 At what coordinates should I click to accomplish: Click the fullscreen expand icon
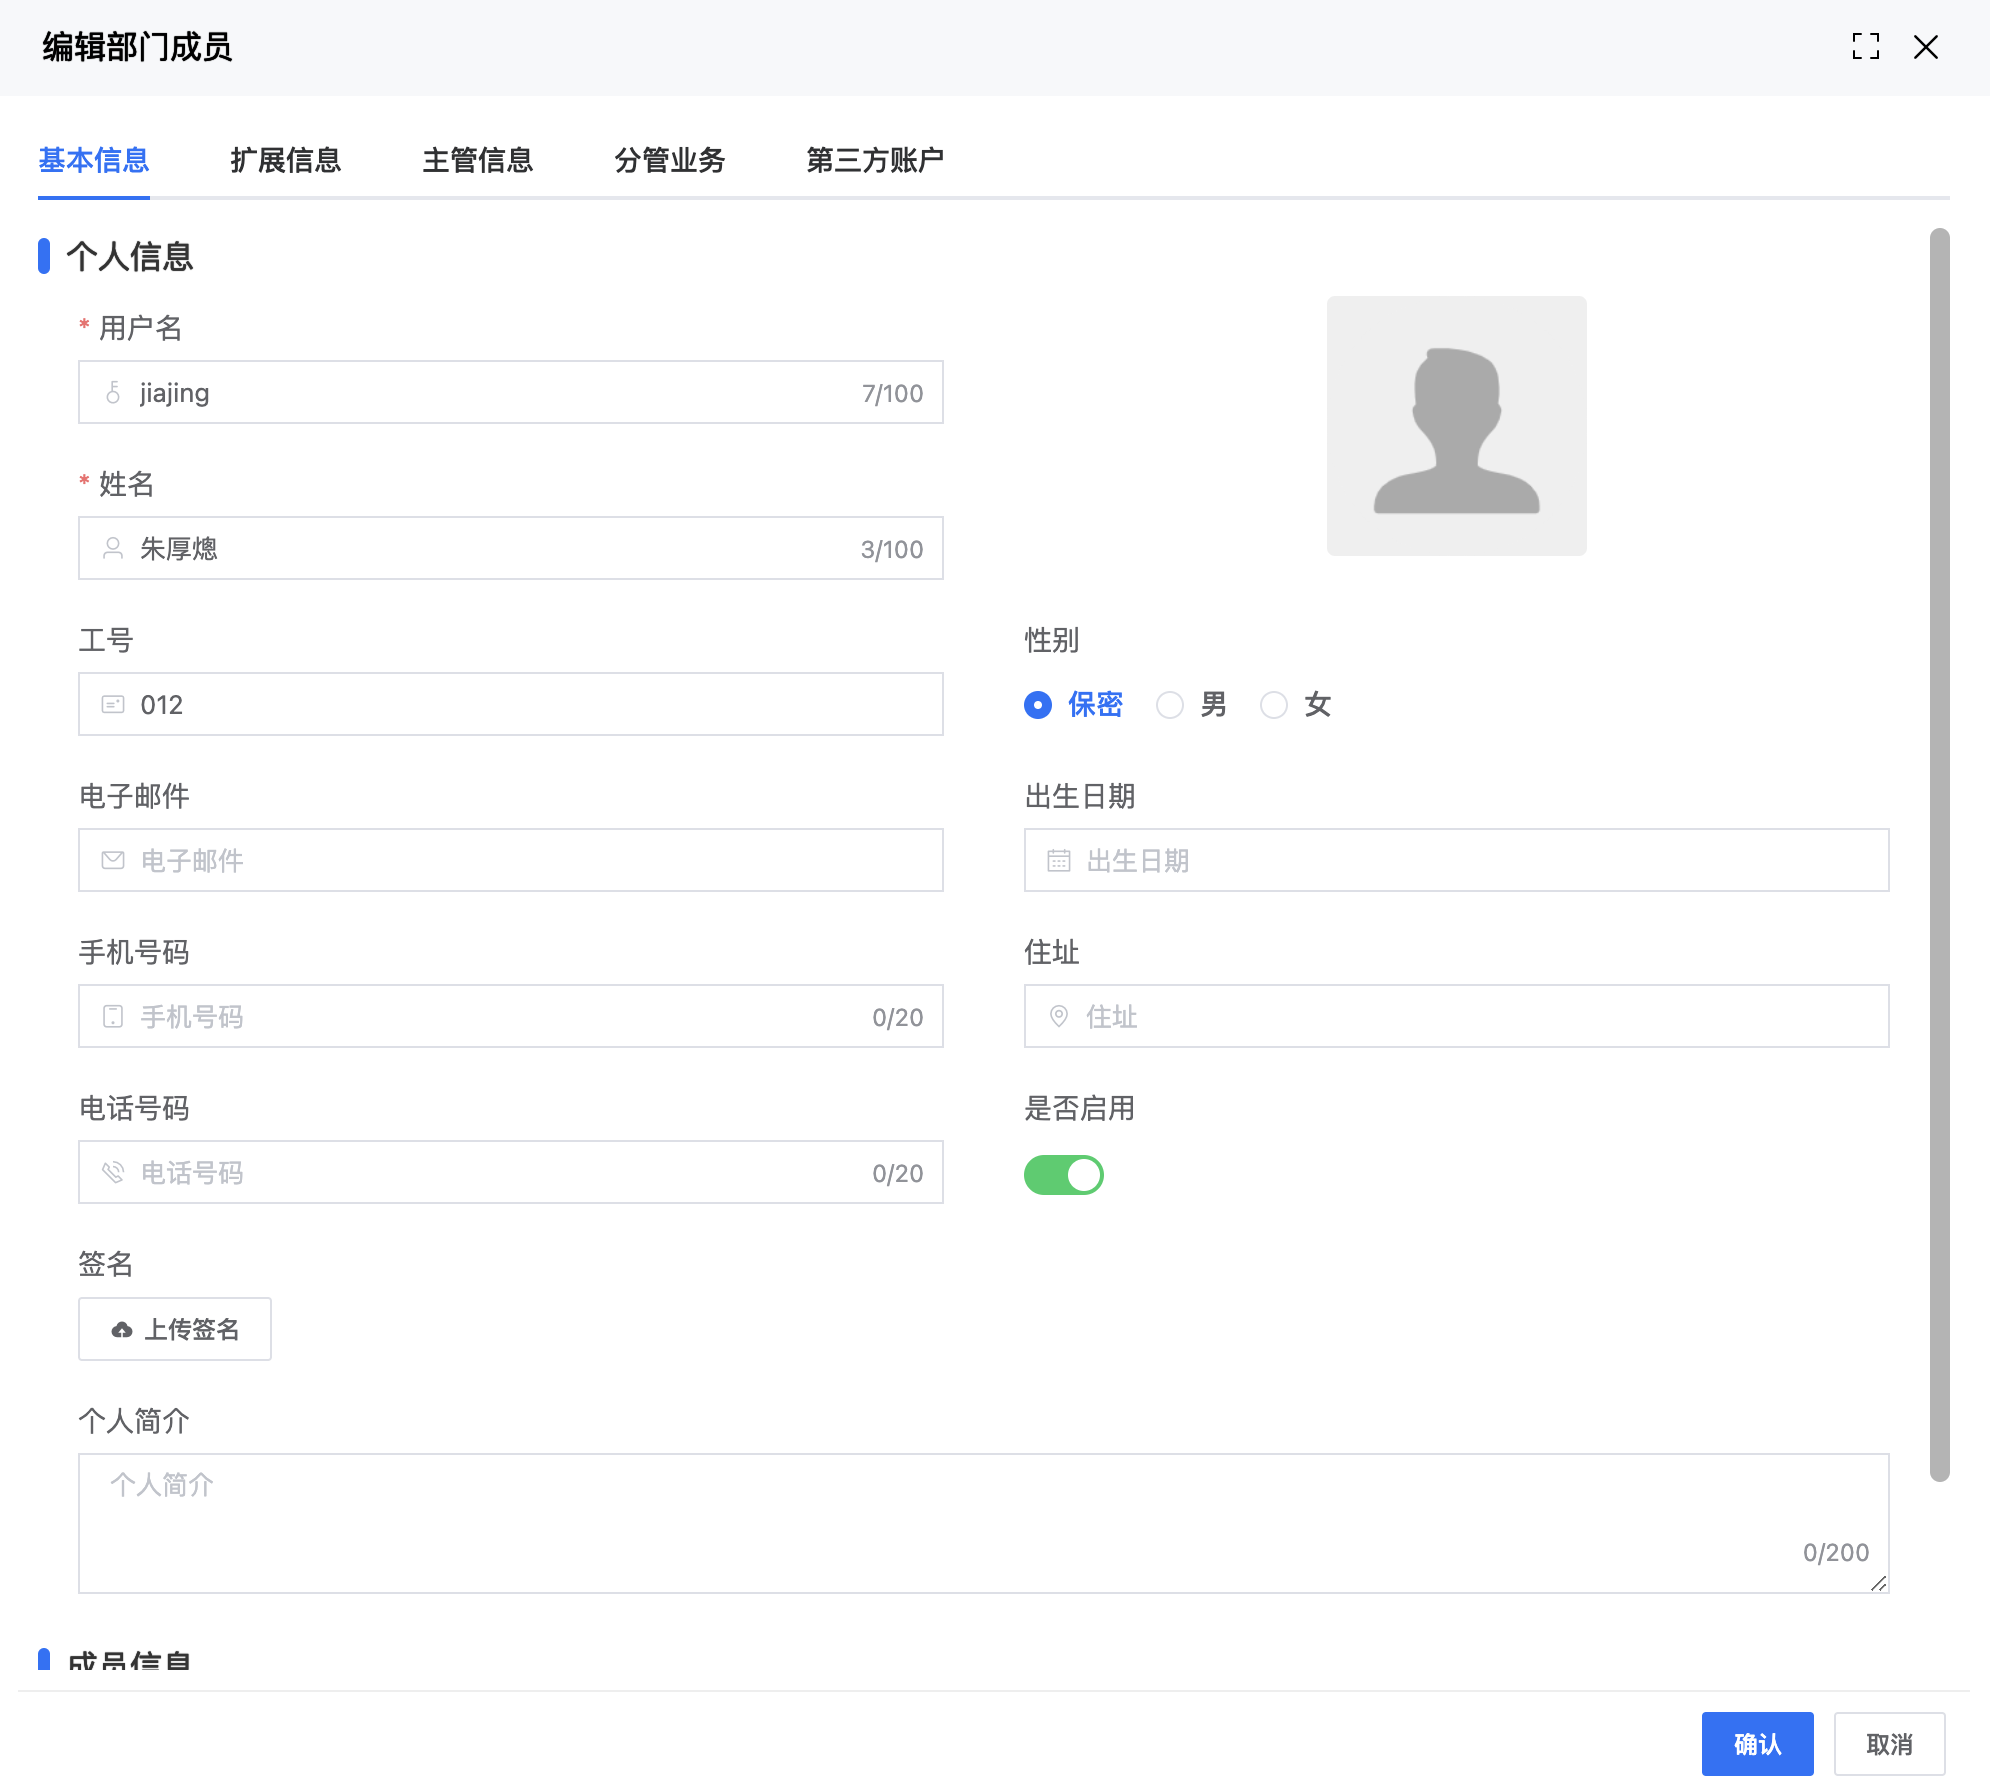1865,47
